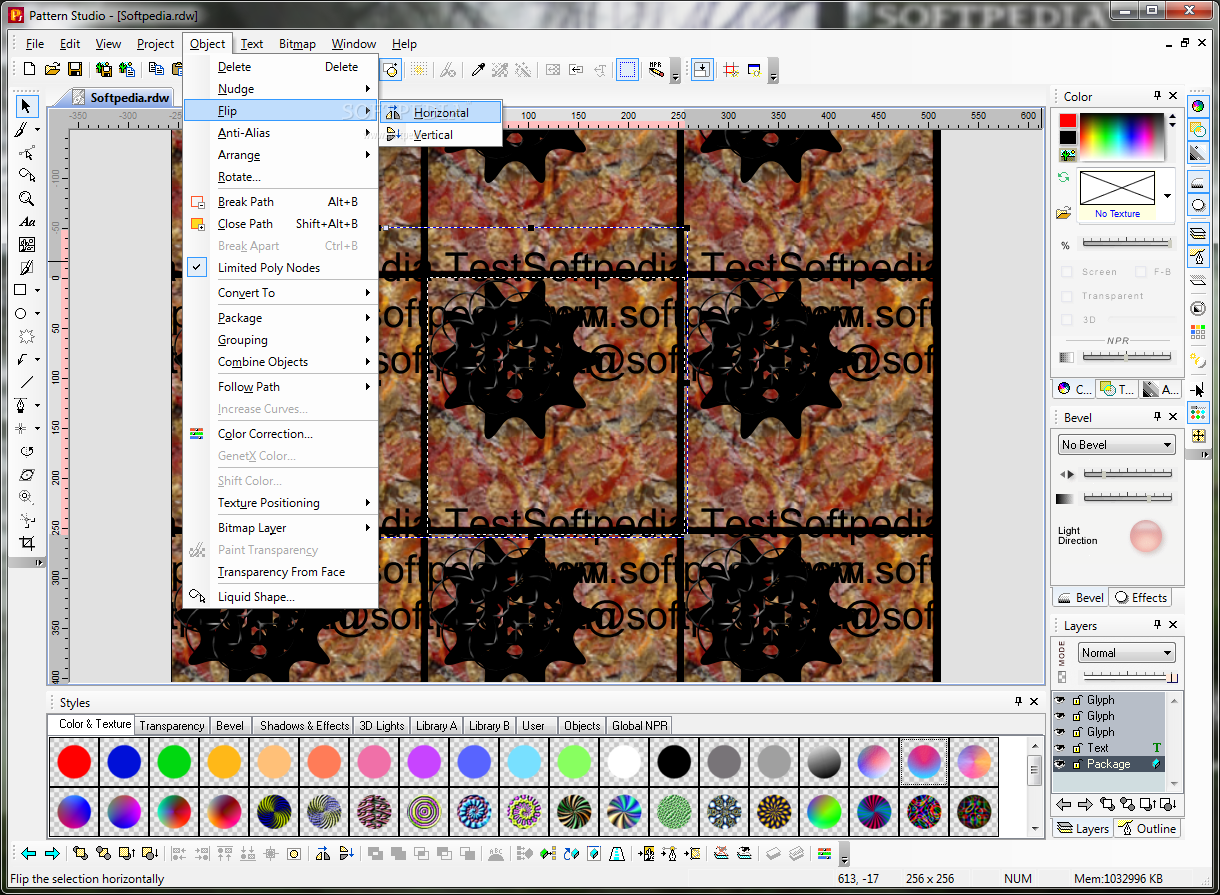Enable the Transparent checkbox
The width and height of the screenshot is (1220, 895).
click(x=1067, y=296)
